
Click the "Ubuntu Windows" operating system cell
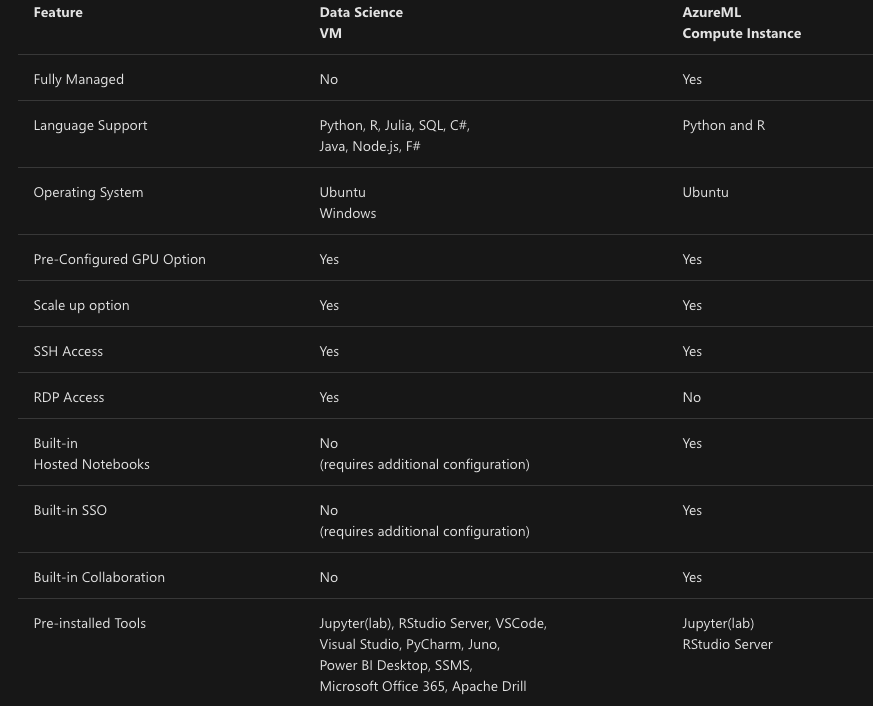click(x=347, y=202)
